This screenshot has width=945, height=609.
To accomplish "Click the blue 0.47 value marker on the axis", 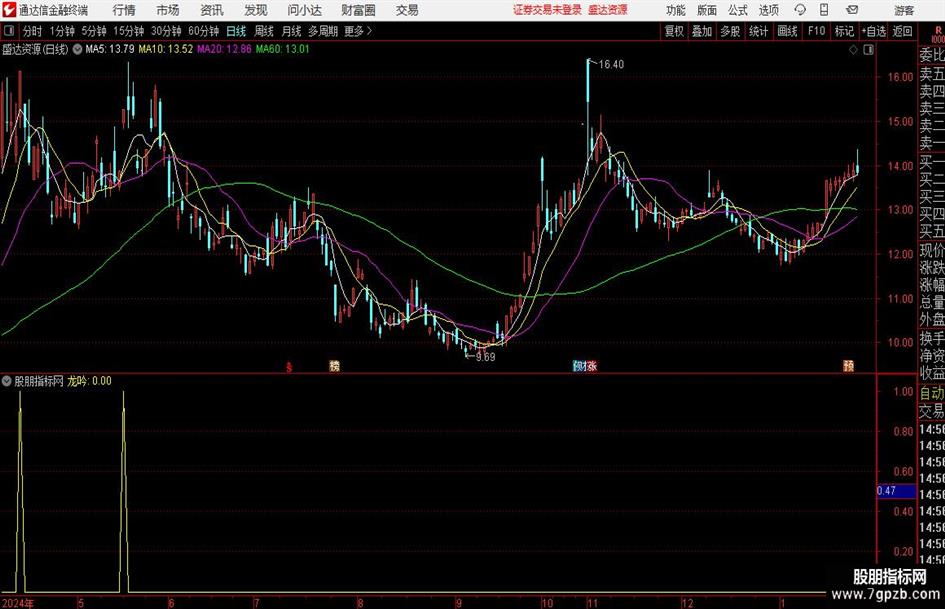I will coord(896,491).
